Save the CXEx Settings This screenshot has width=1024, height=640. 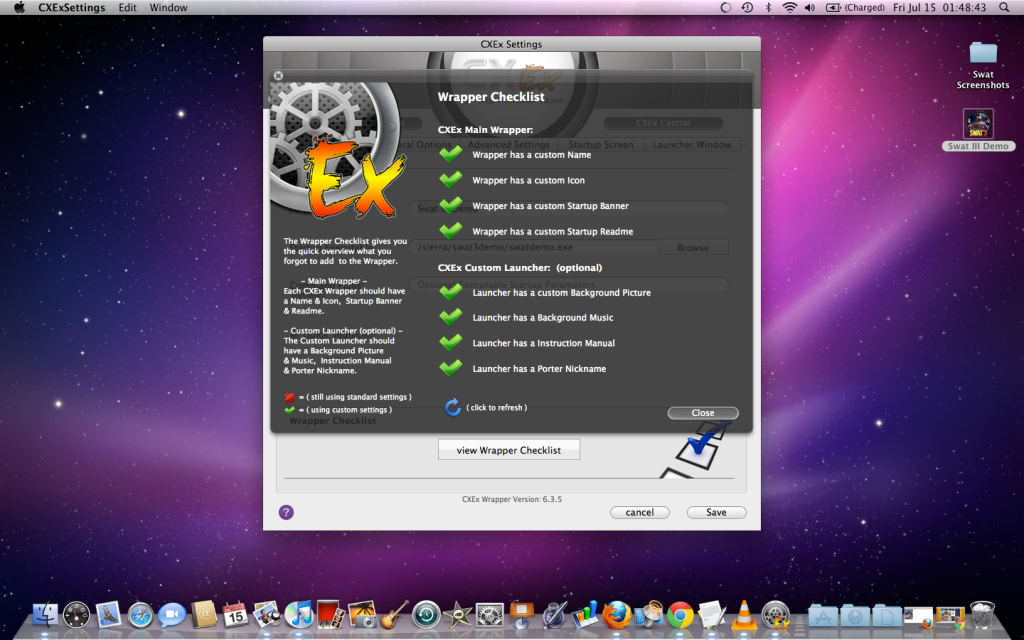[716, 512]
